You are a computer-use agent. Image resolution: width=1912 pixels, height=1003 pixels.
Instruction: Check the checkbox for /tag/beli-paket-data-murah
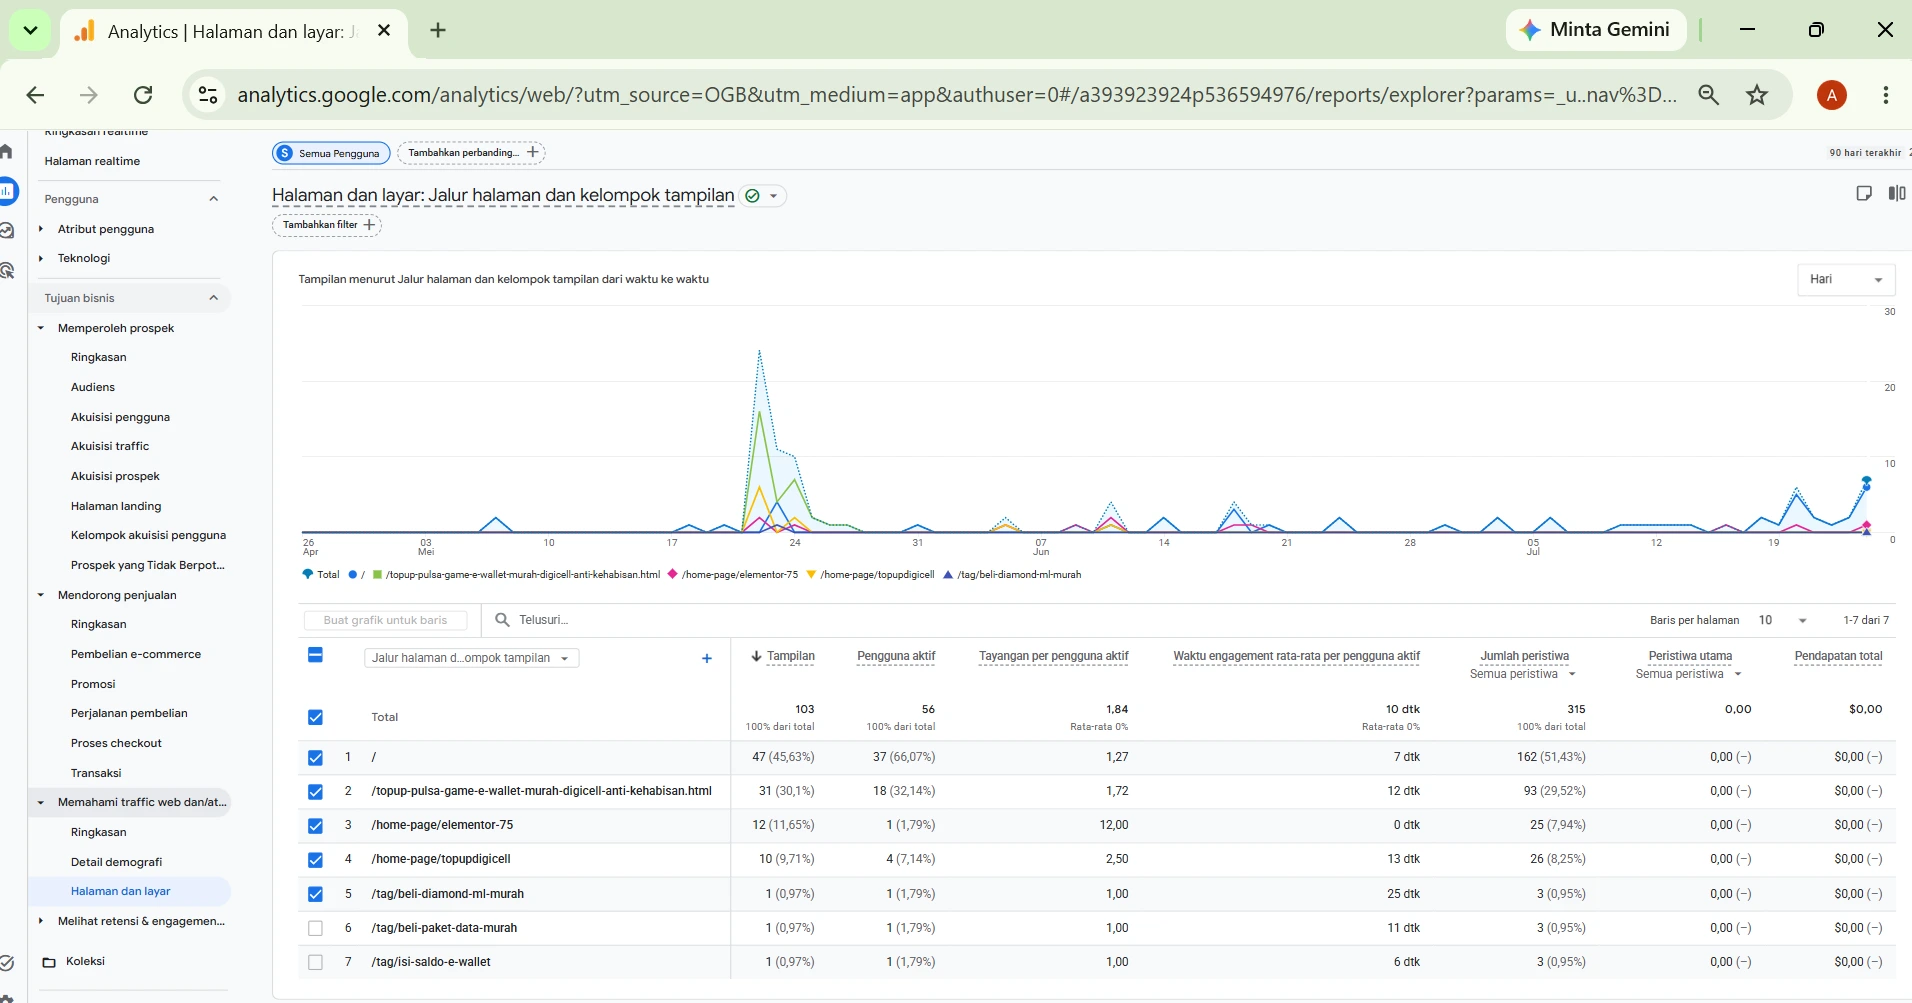pyautogui.click(x=315, y=928)
